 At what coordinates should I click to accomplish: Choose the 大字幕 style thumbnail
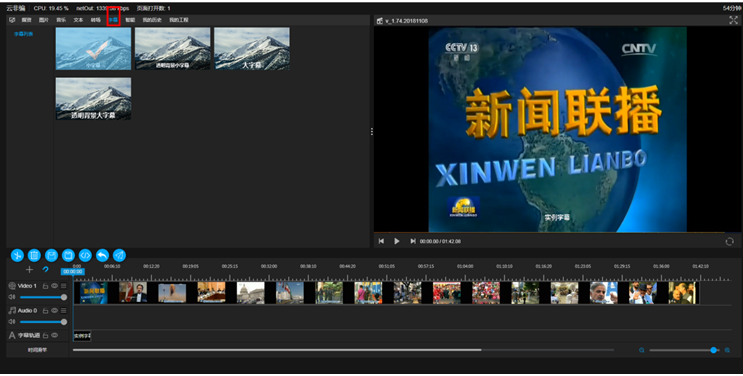252,49
